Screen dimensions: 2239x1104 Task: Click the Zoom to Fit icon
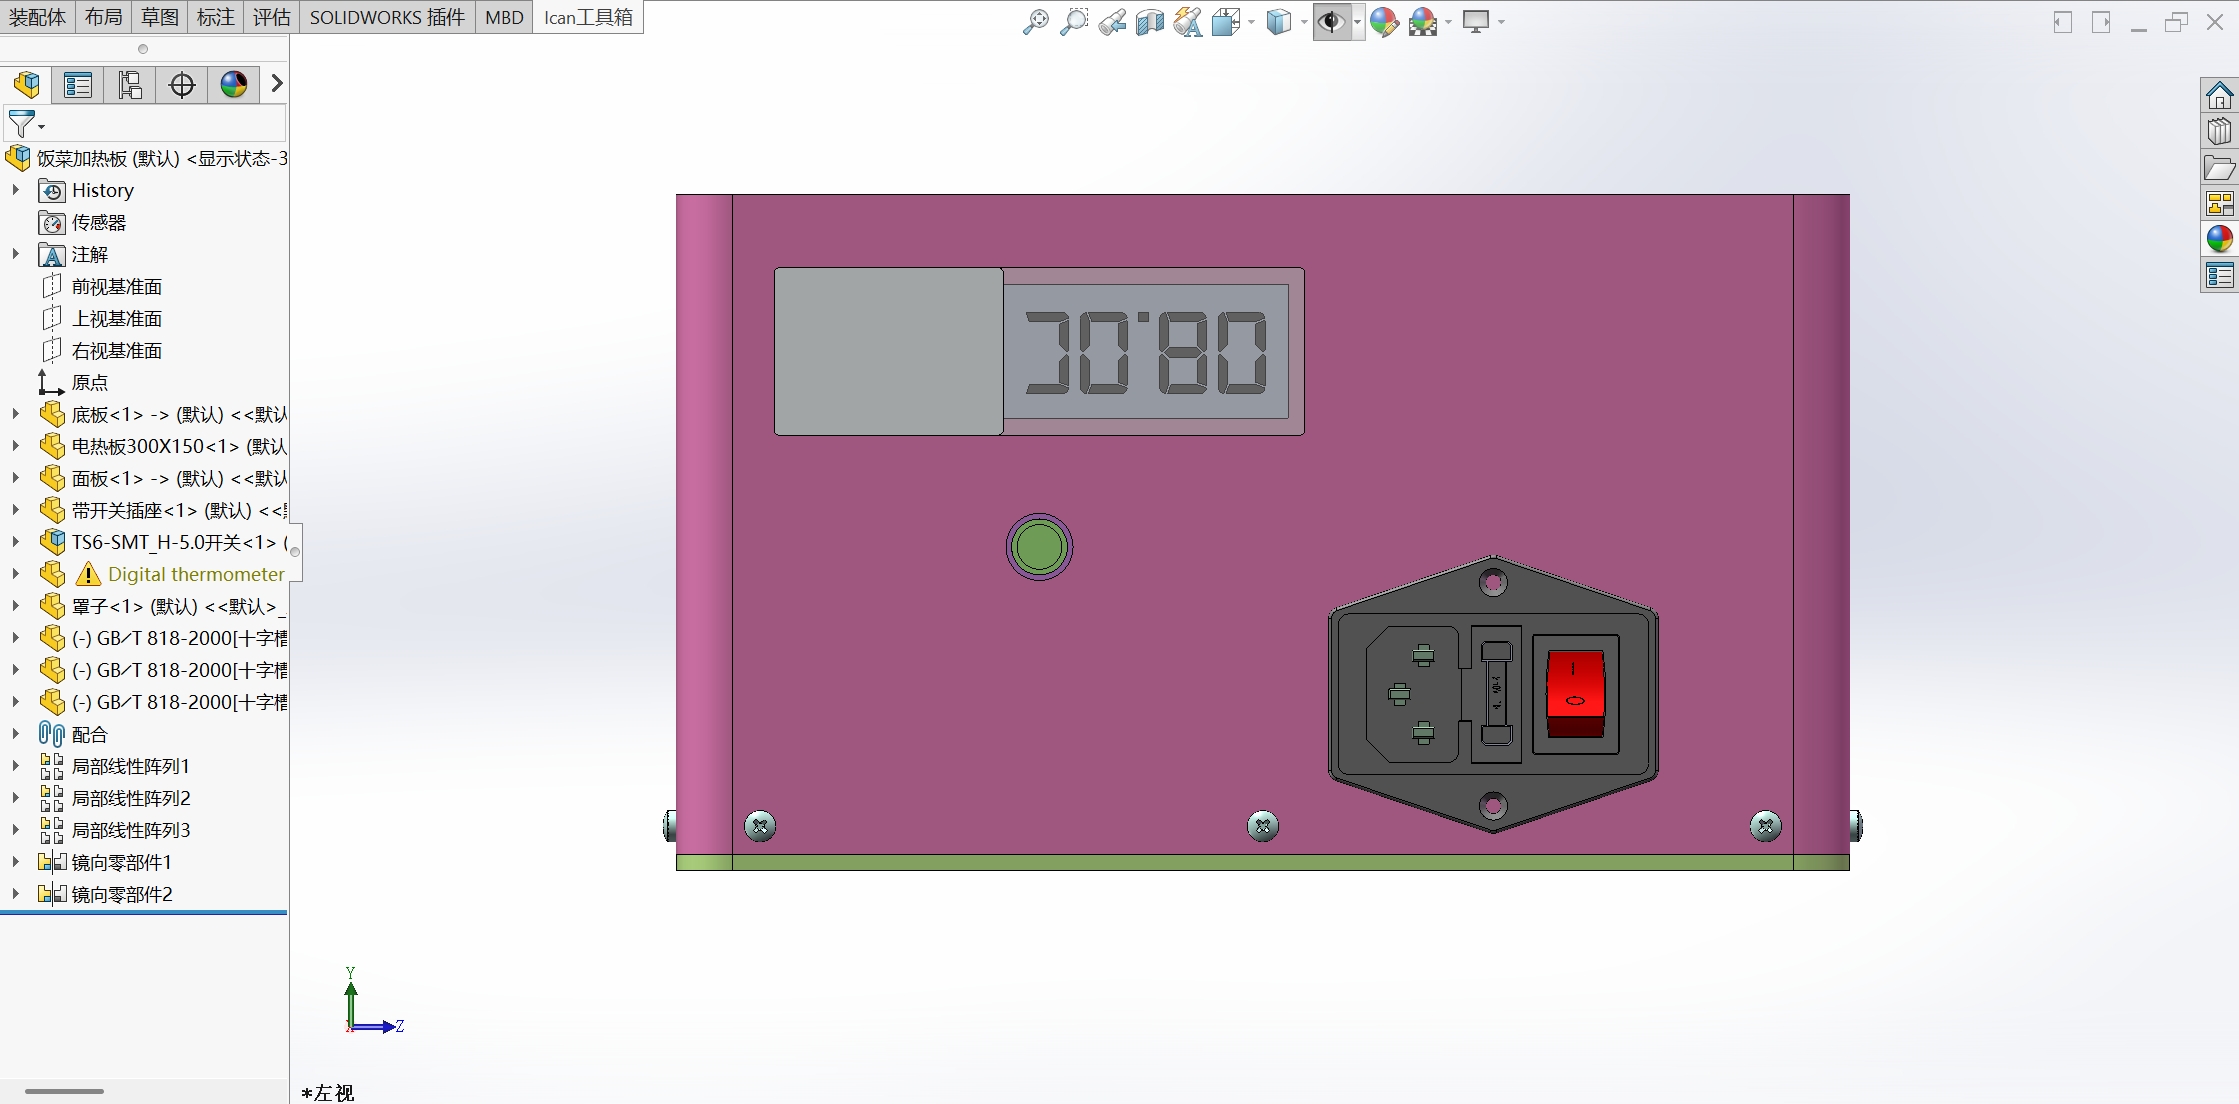coord(1035,21)
